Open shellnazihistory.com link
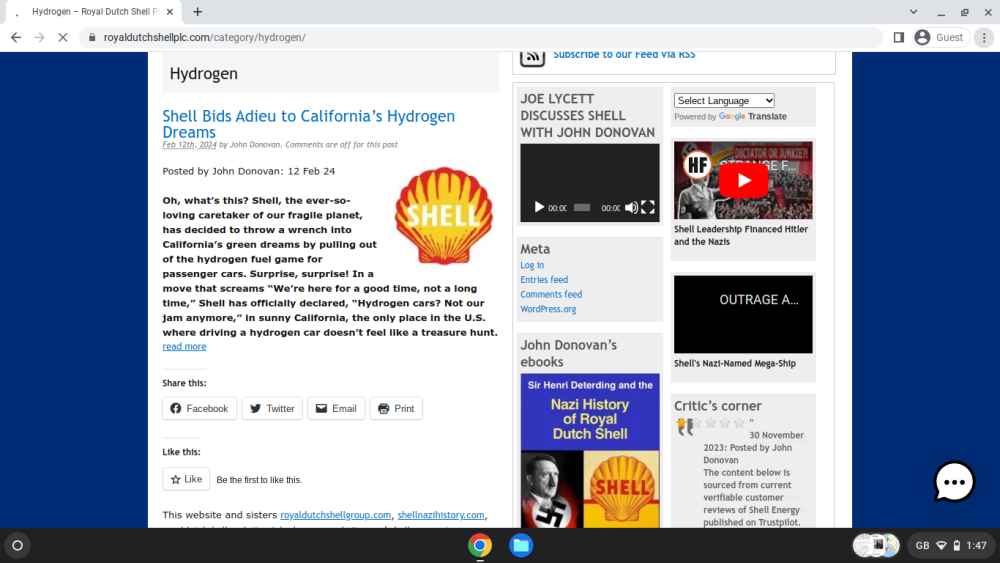 (441, 515)
